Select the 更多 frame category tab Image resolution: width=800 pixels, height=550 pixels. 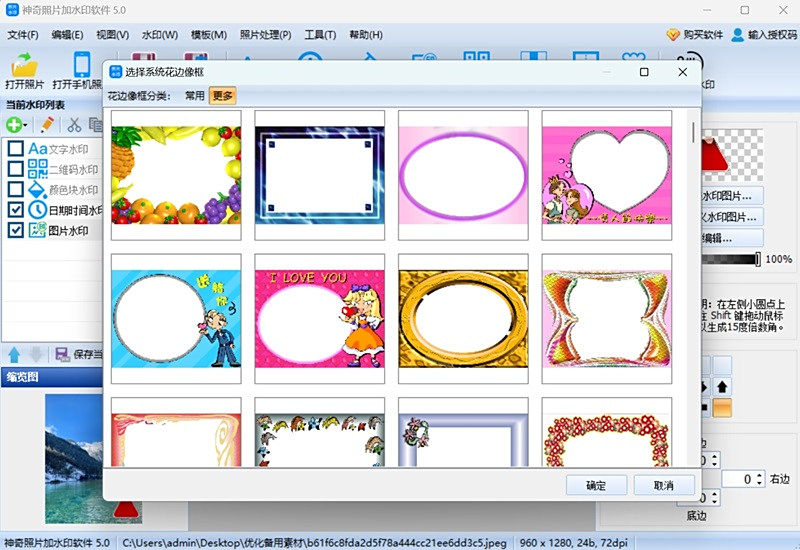222,96
